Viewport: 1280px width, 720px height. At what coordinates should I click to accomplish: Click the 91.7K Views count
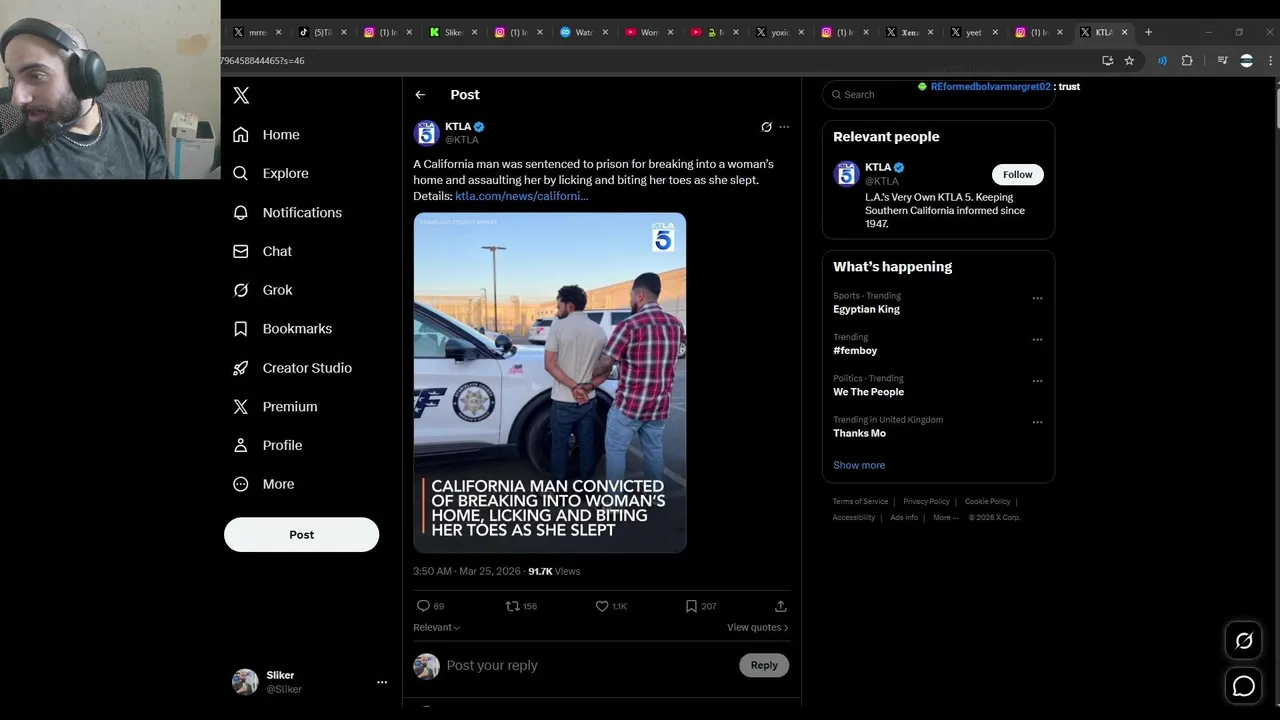click(x=554, y=571)
